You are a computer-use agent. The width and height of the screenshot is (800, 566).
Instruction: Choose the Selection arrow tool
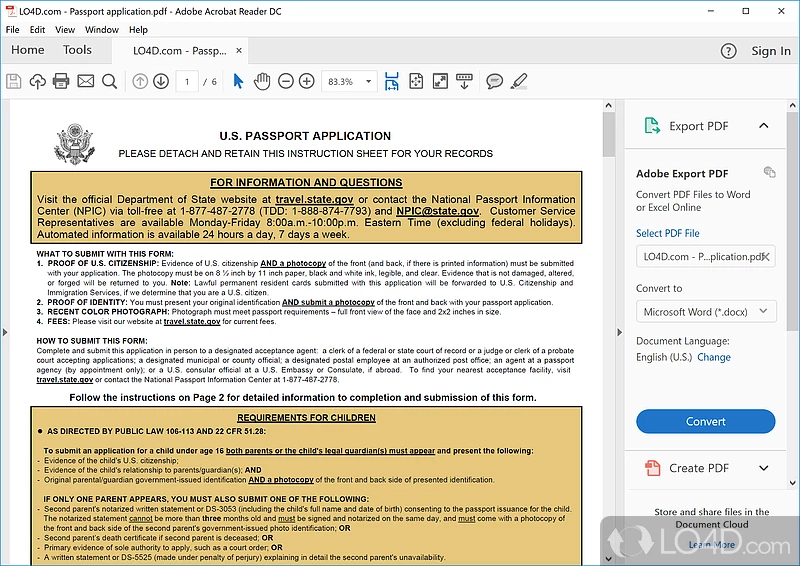pos(238,81)
